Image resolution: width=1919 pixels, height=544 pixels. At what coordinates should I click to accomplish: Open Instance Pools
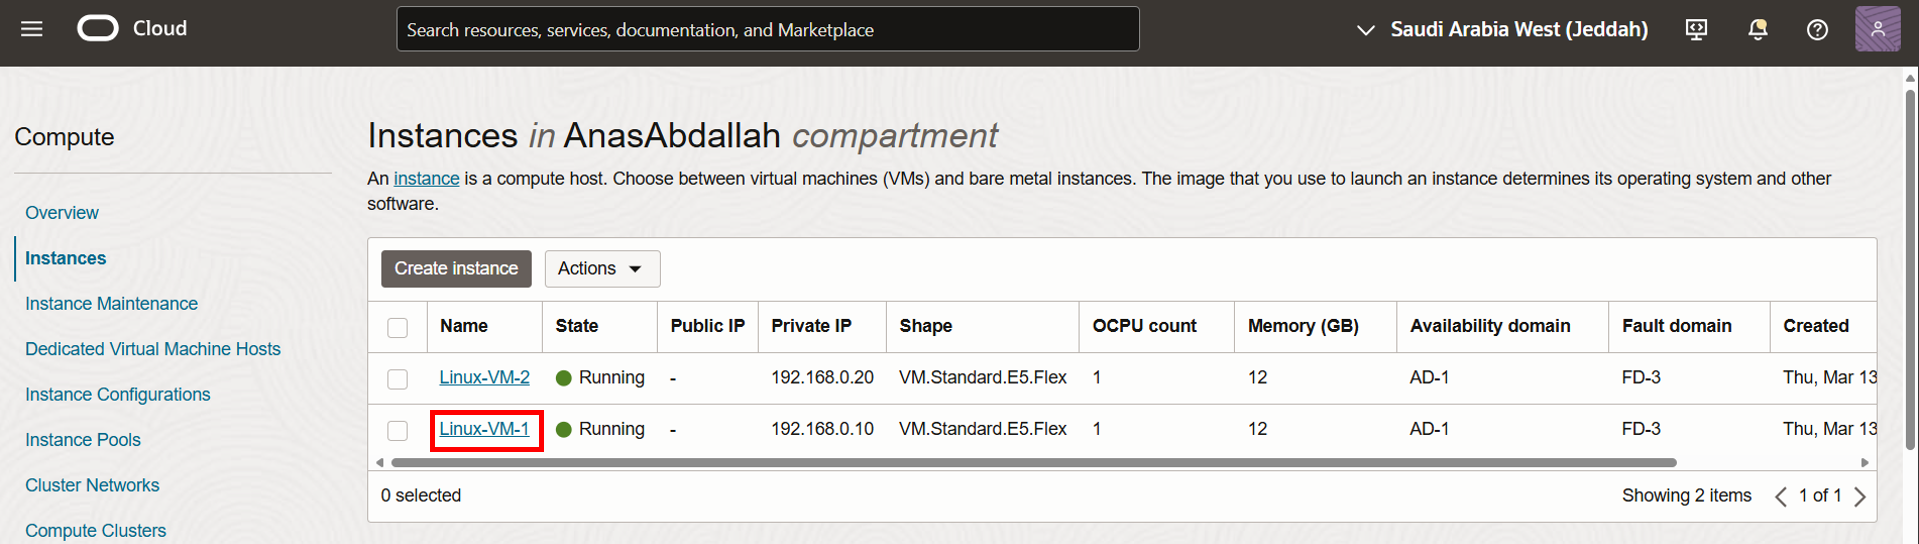pos(83,440)
